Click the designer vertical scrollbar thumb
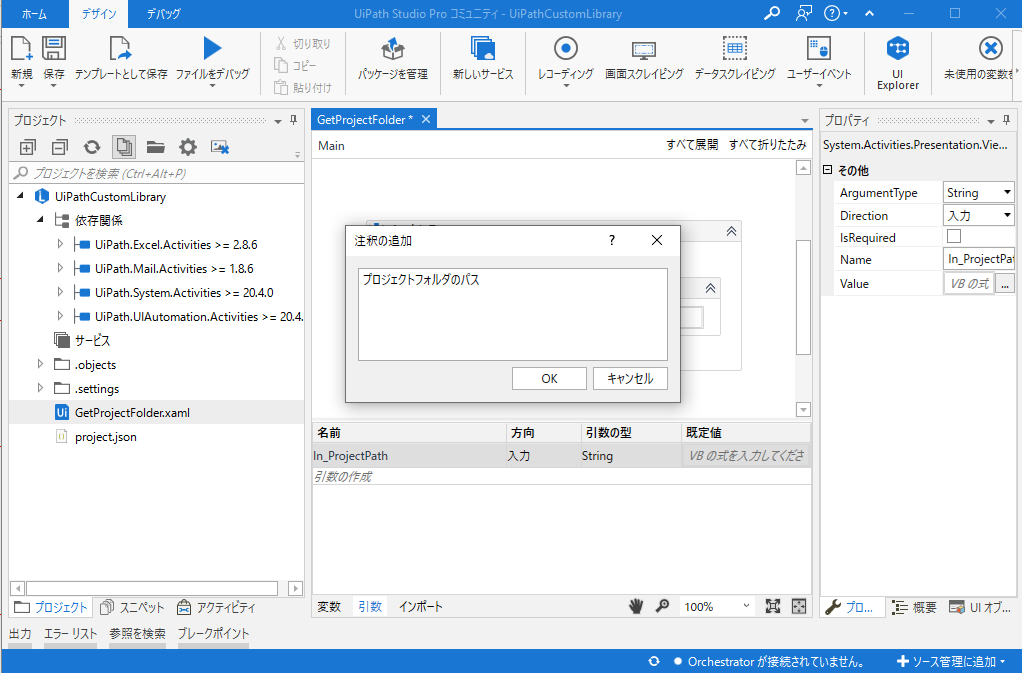The width and height of the screenshot is (1022, 673). (804, 297)
